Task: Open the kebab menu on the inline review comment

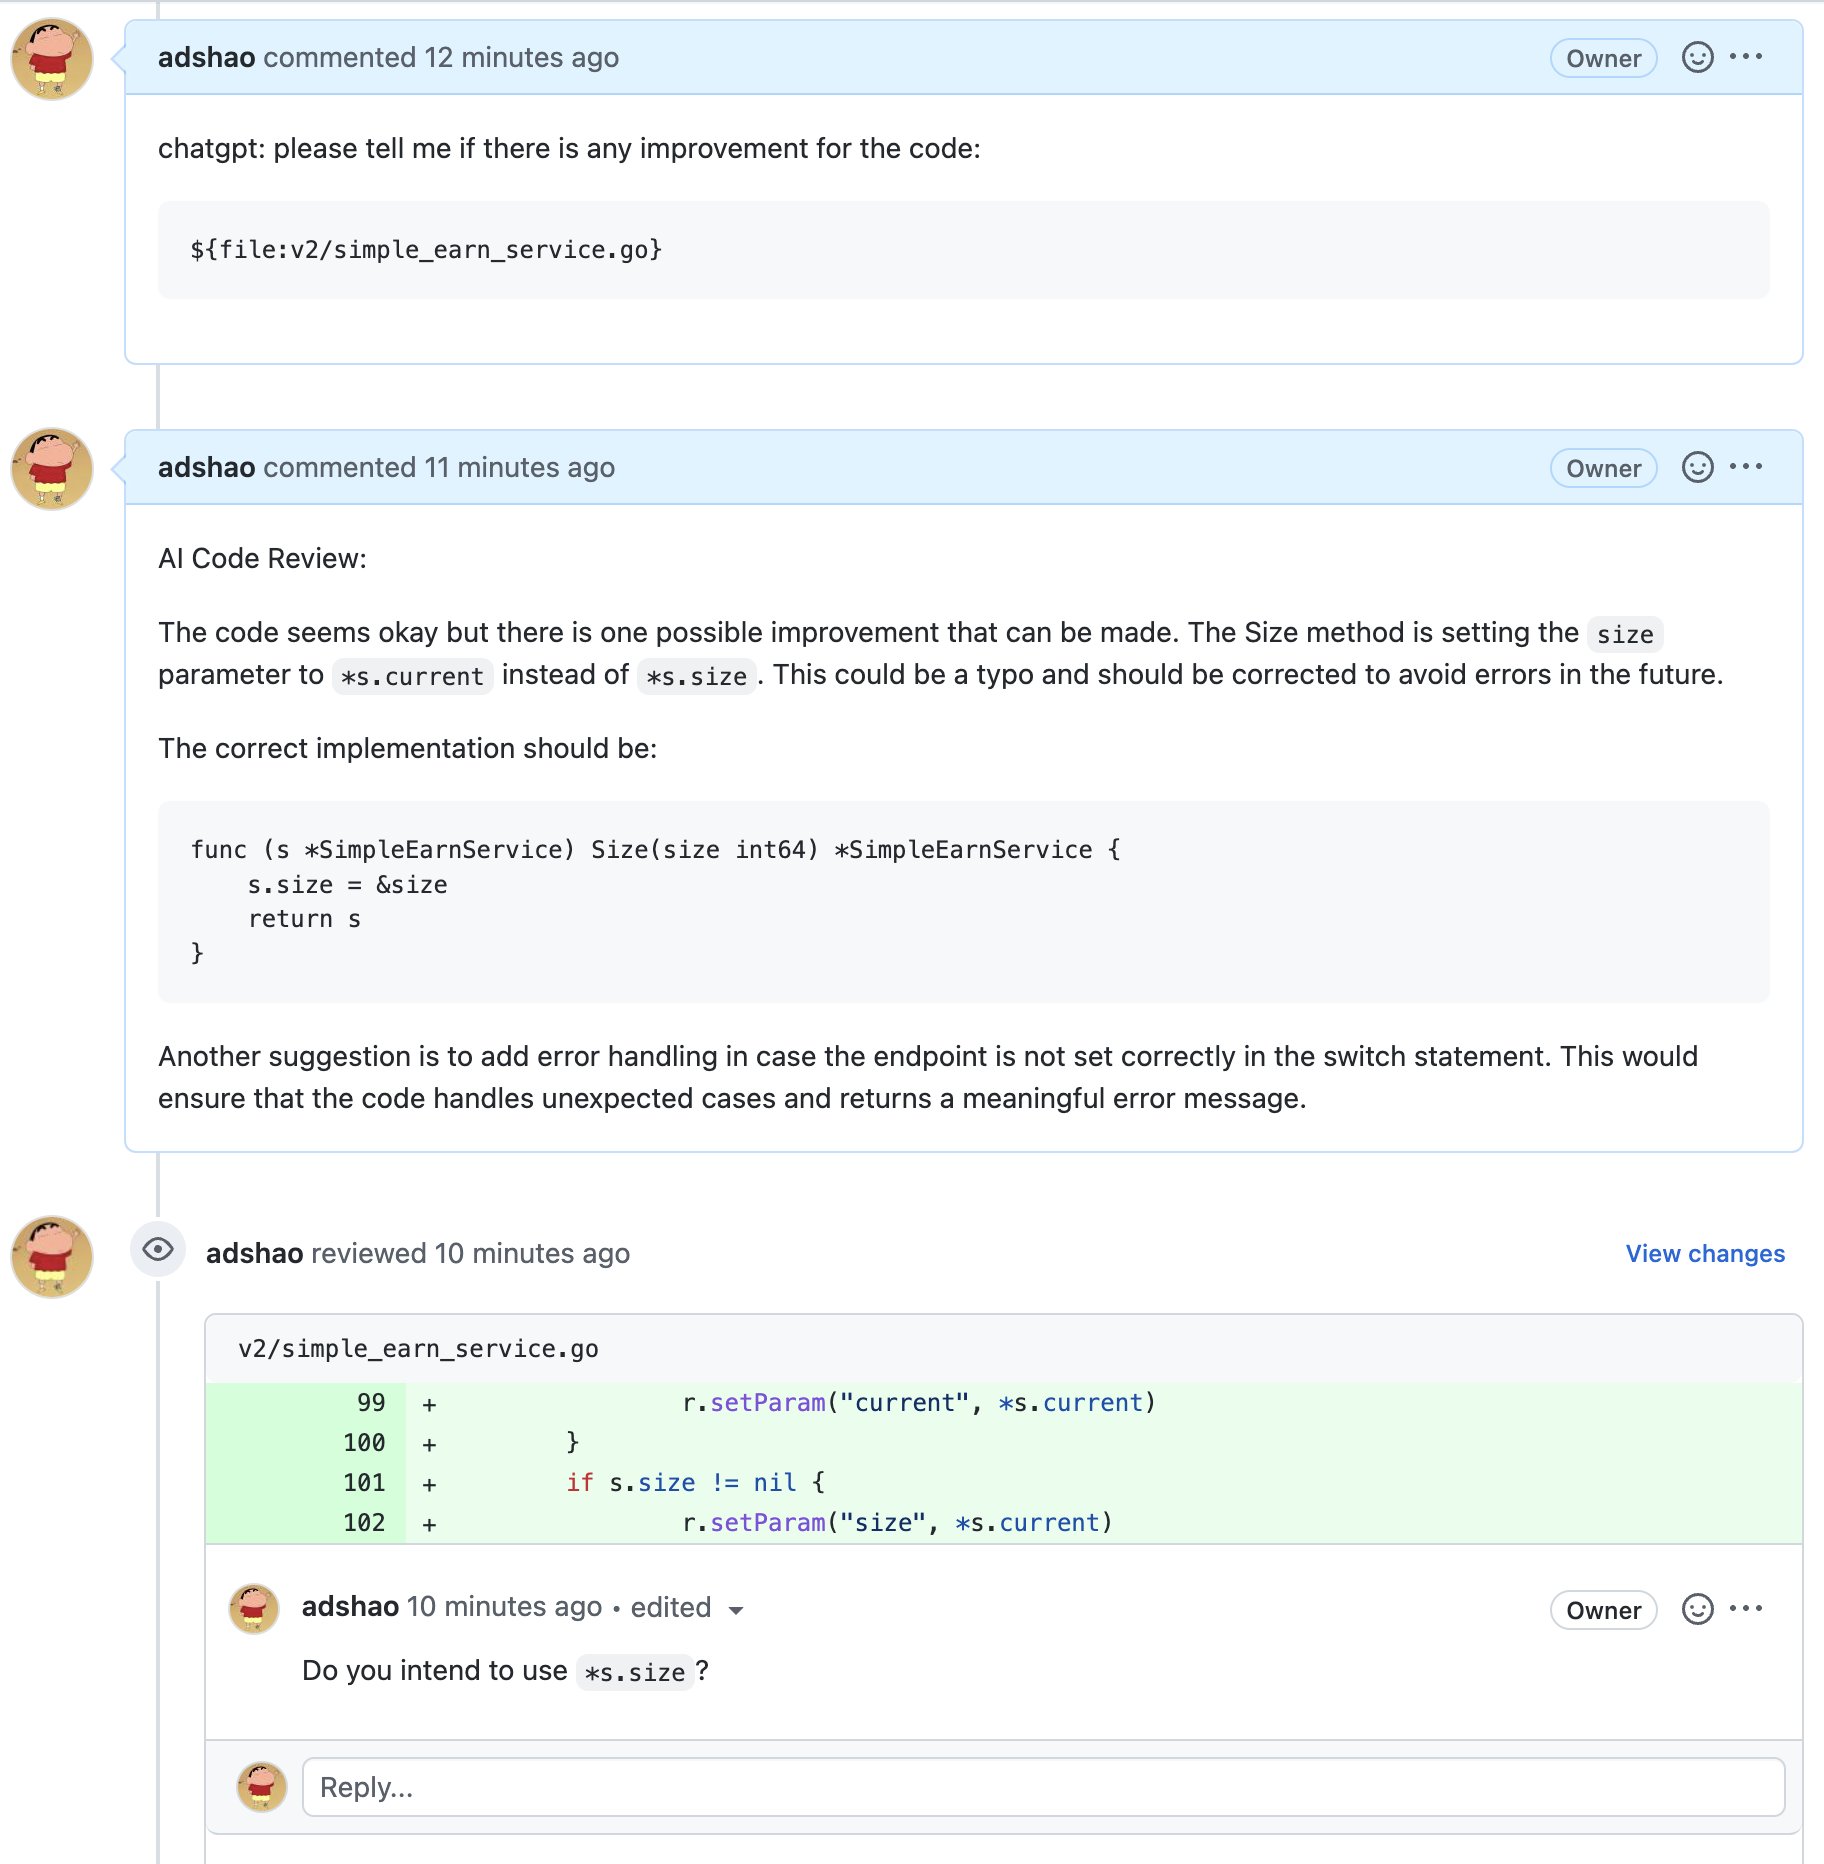Action: coord(1746,1608)
